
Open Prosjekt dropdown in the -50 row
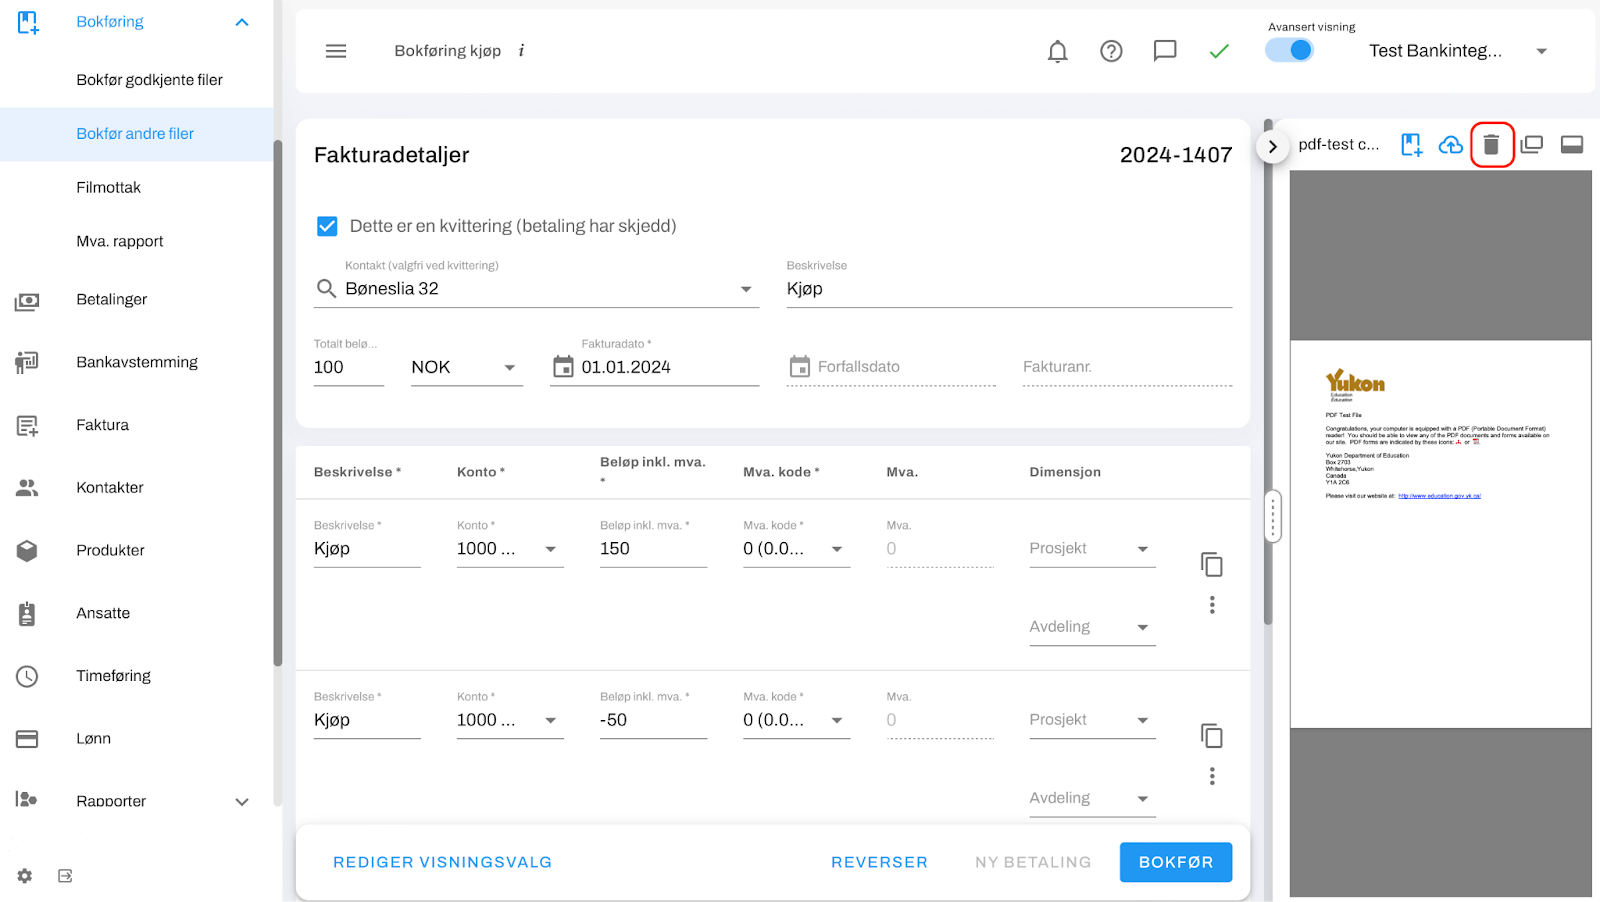coord(1092,720)
